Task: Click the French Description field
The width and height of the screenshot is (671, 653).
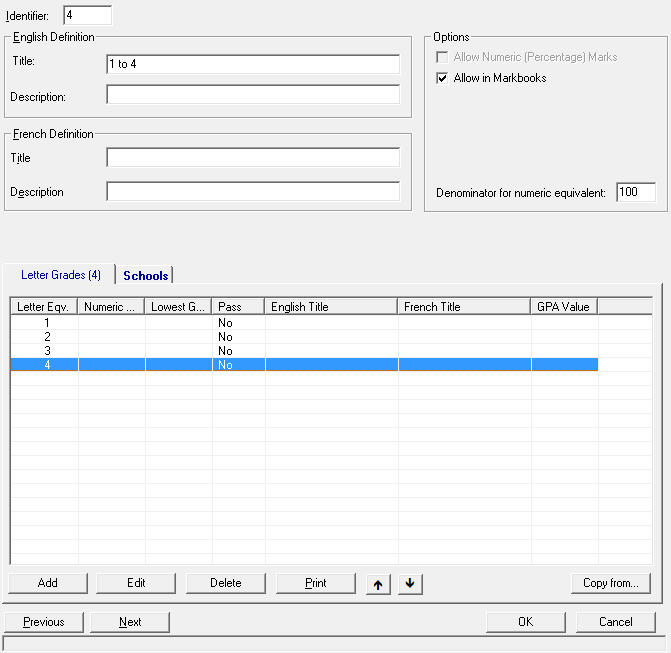Action: coord(252,192)
